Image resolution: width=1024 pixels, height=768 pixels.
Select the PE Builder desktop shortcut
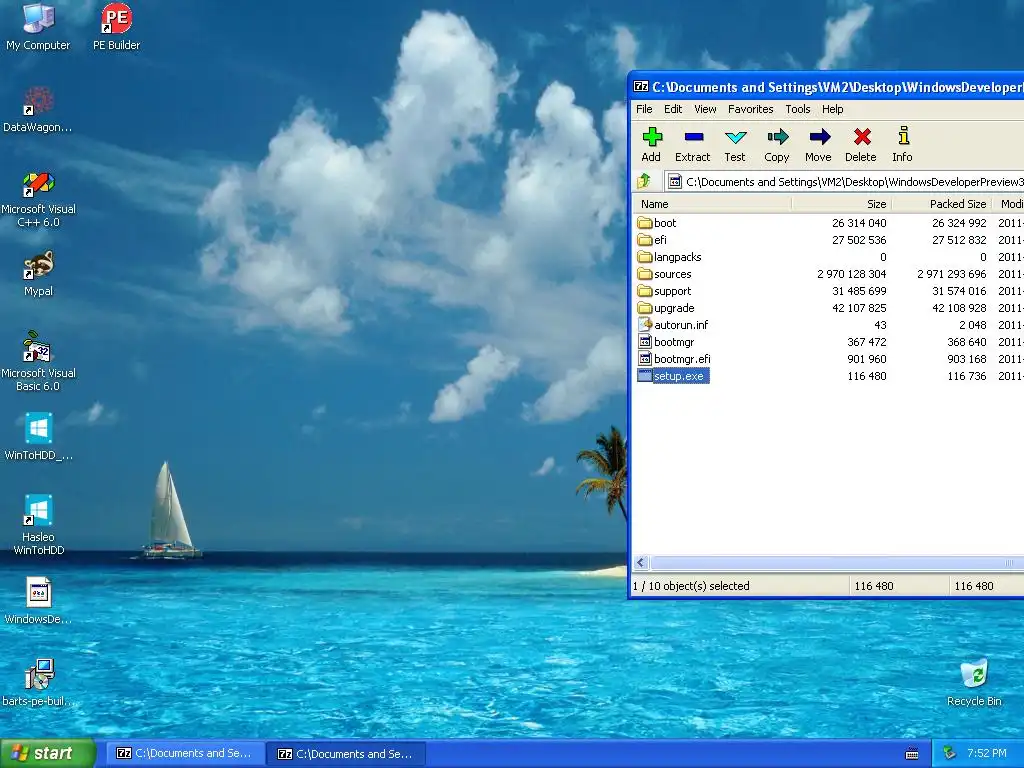coord(116,27)
